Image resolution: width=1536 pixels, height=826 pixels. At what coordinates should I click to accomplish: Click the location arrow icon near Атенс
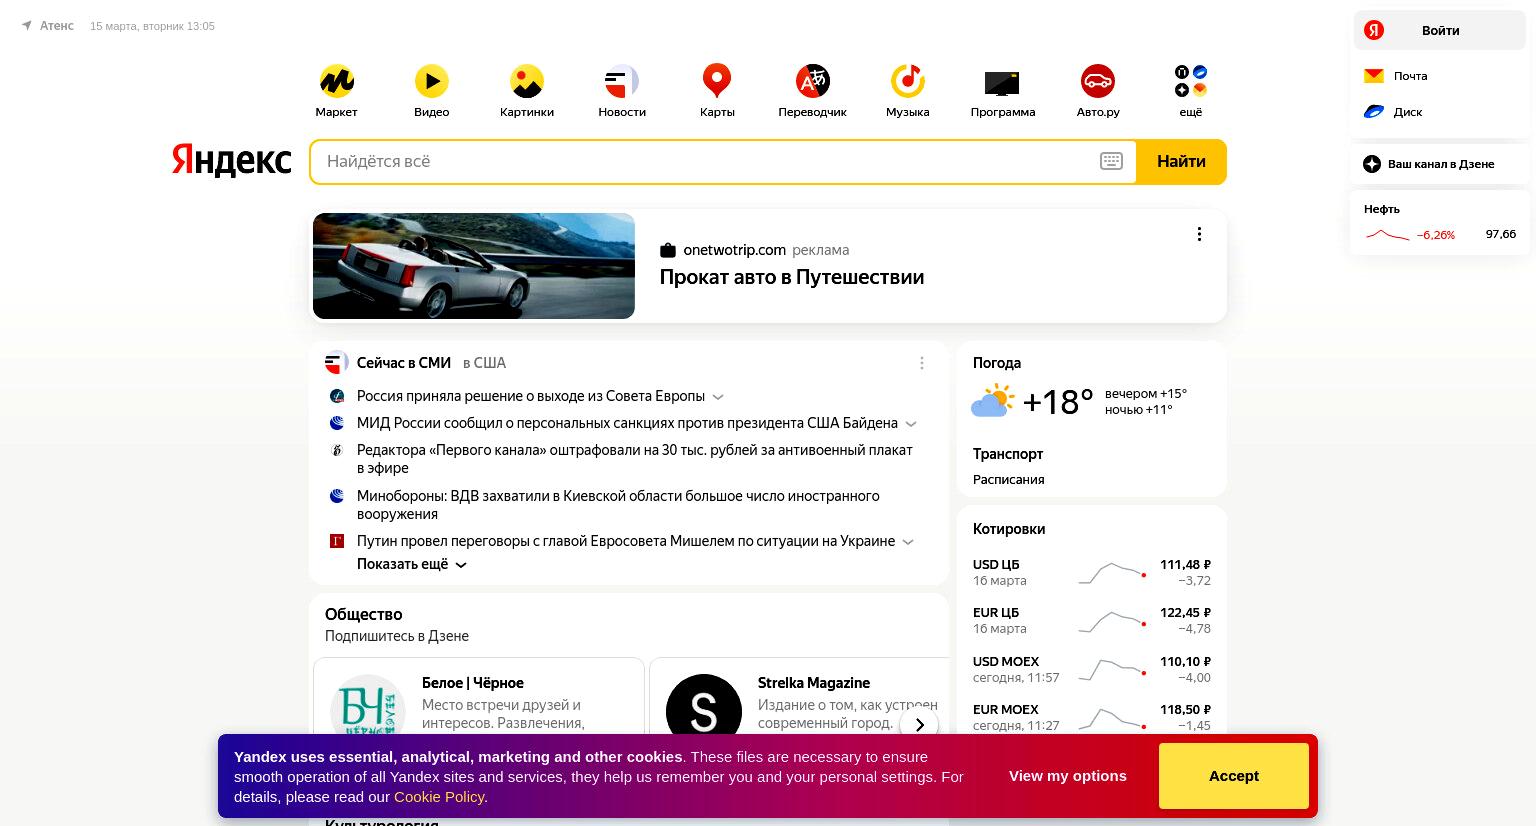tap(26, 26)
